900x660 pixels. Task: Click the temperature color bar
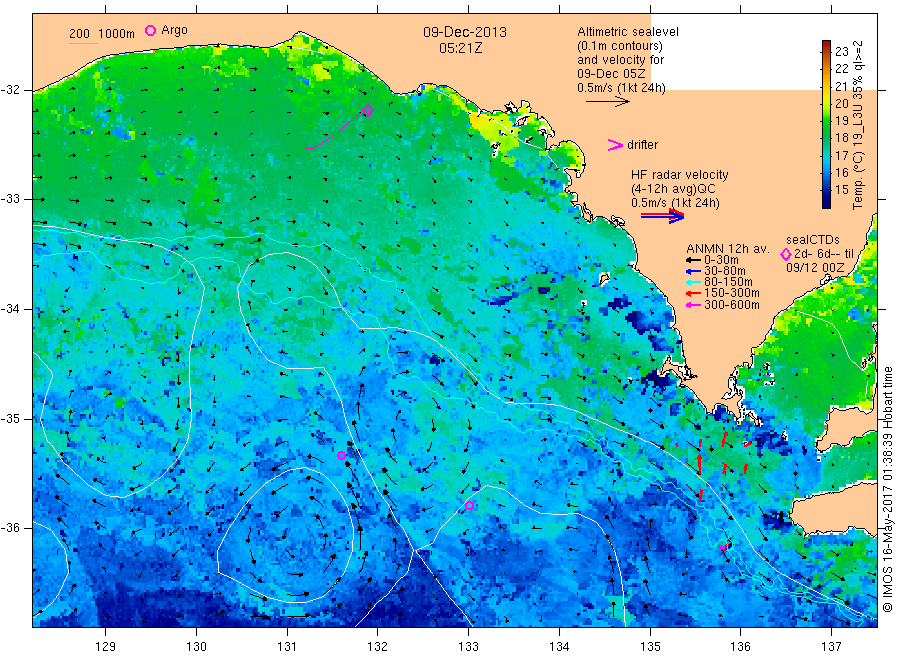pyautogui.click(x=826, y=124)
